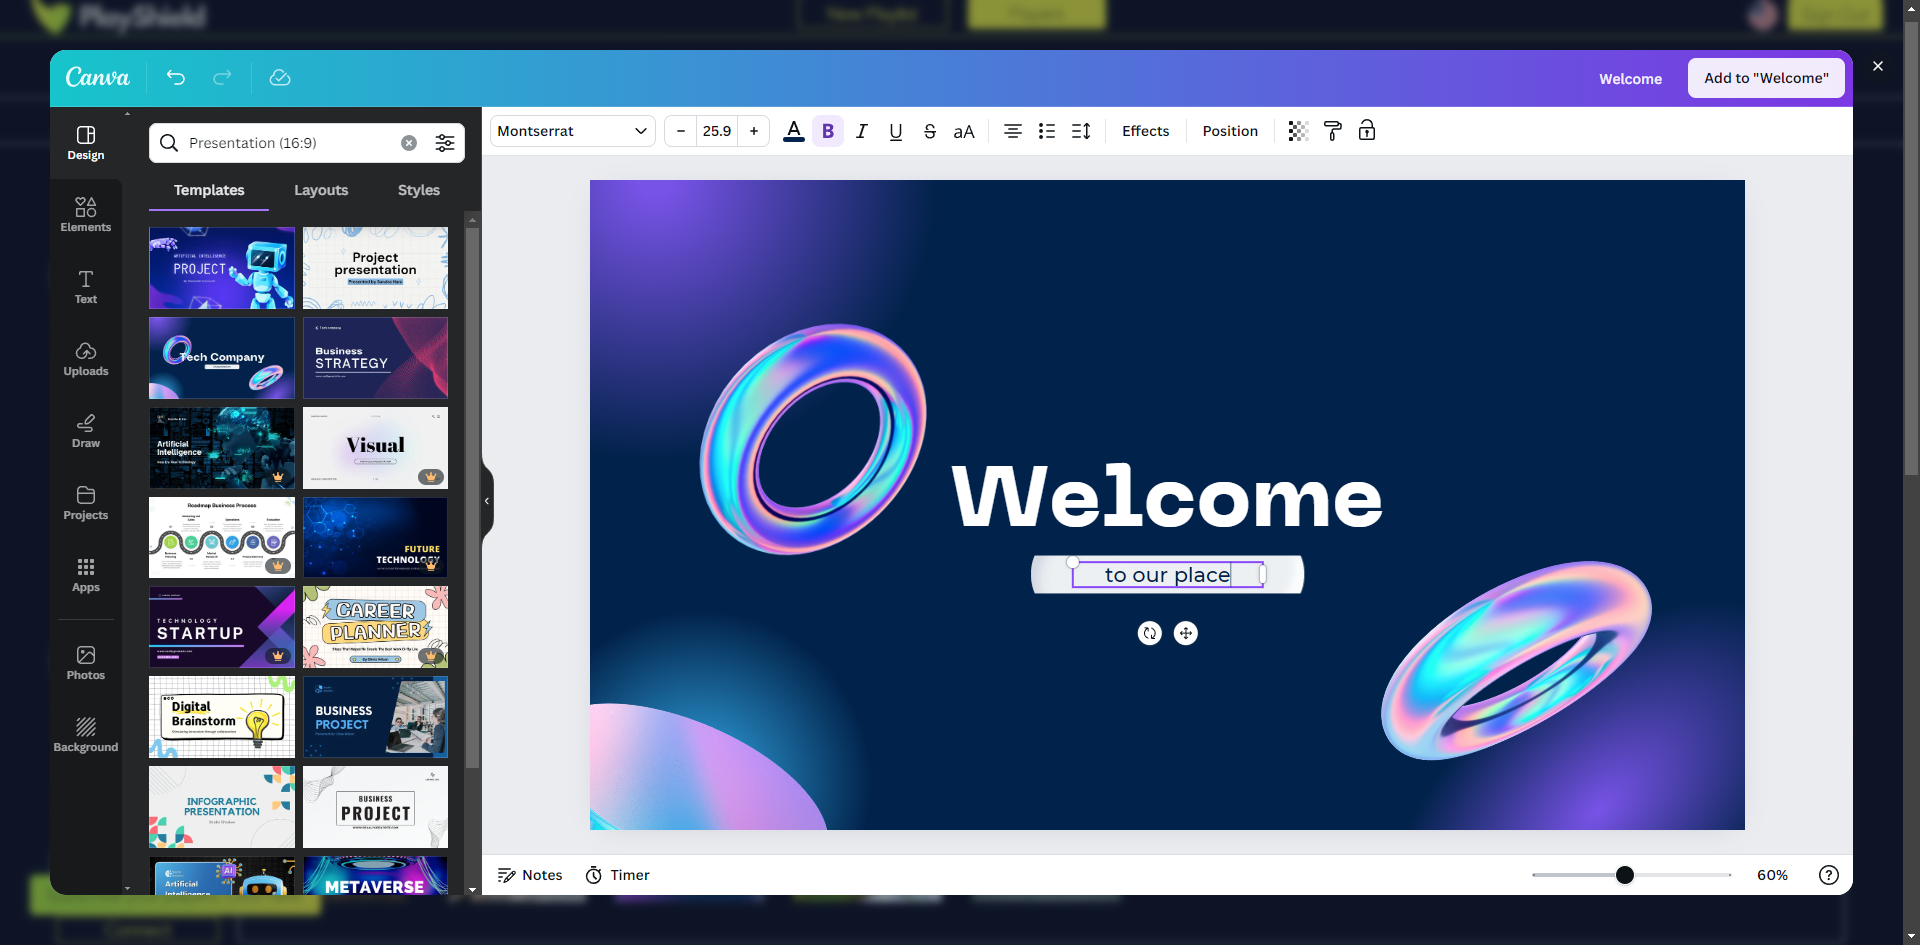Change the text alignment
This screenshot has height=945, width=1920.
pyautogui.click(x=1013, y=131)
